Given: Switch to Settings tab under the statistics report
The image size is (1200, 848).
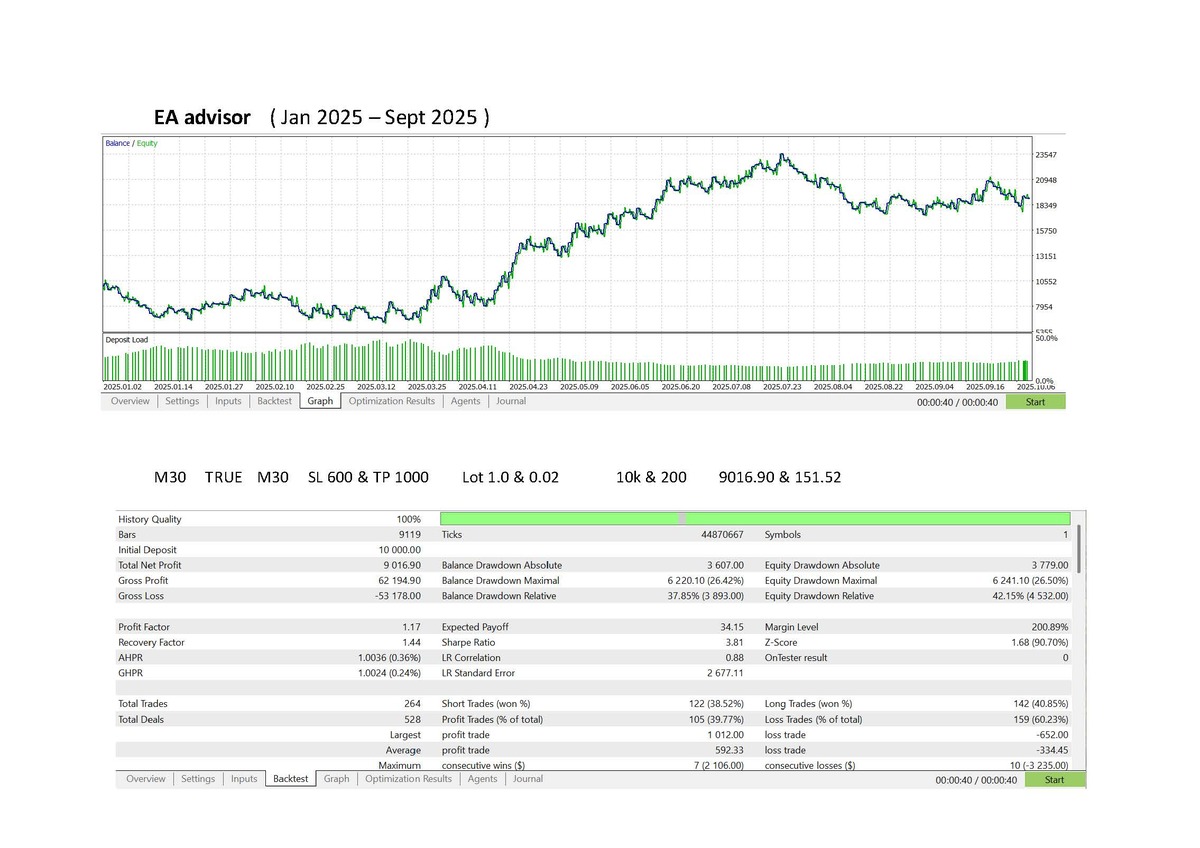Looking at the screenshot, I should [x=198, y=779].
